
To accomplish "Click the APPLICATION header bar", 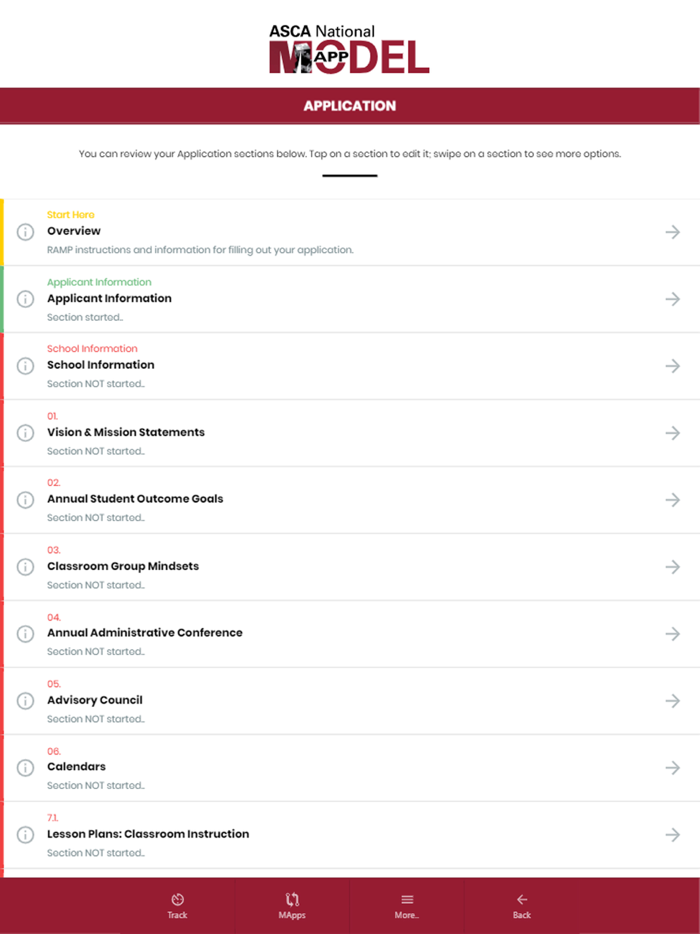I will 349,105.
